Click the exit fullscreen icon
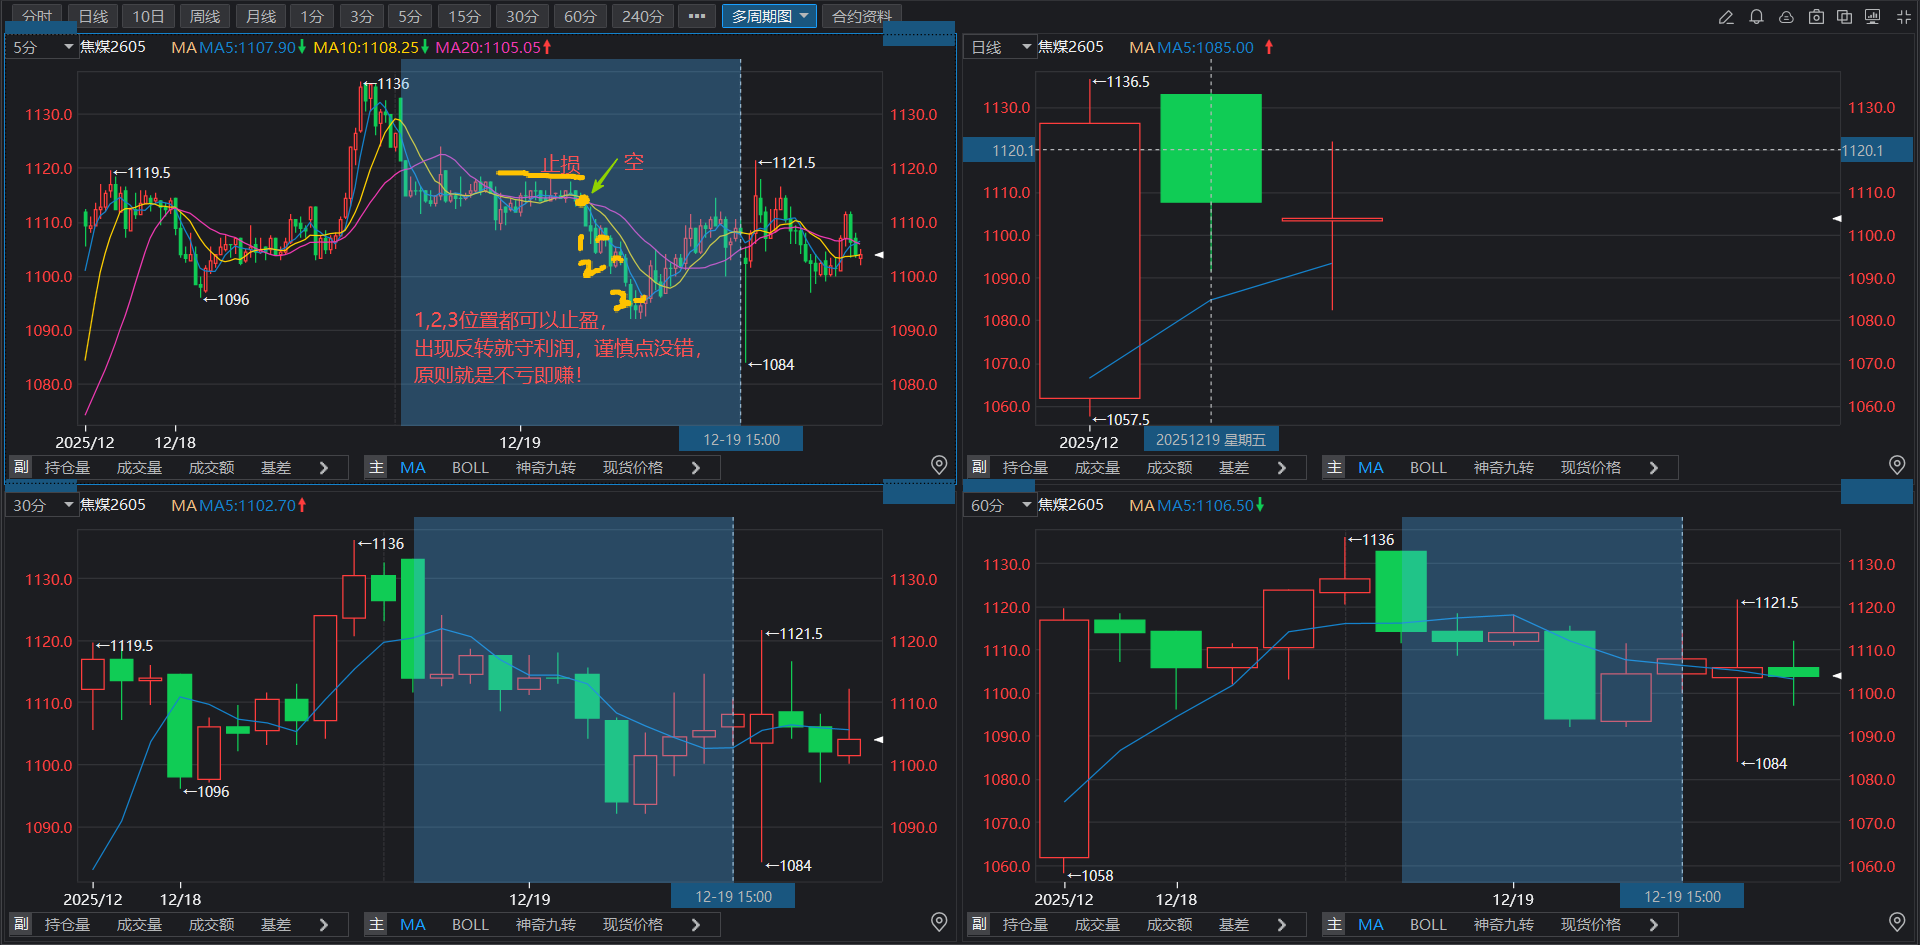Image resolution: width=1920 pixels, height=945 pixels. tap(1903, 17)
